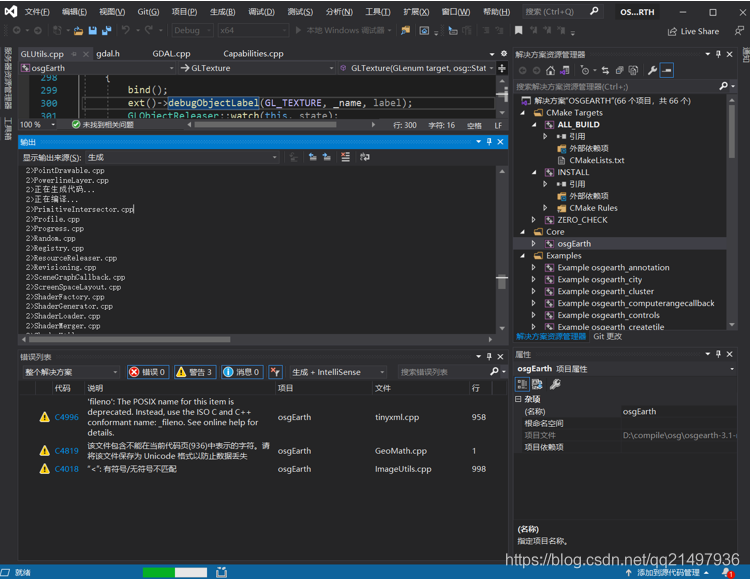Open the GLTexture class dropdown
The image size is (750, 579).
[256, 68]
